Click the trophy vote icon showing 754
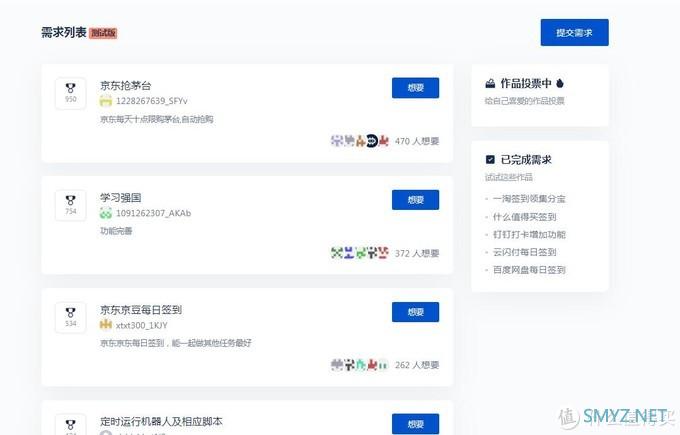Viewport: 680px width, 435px height. pyautogui.click(x=70, y=205)
